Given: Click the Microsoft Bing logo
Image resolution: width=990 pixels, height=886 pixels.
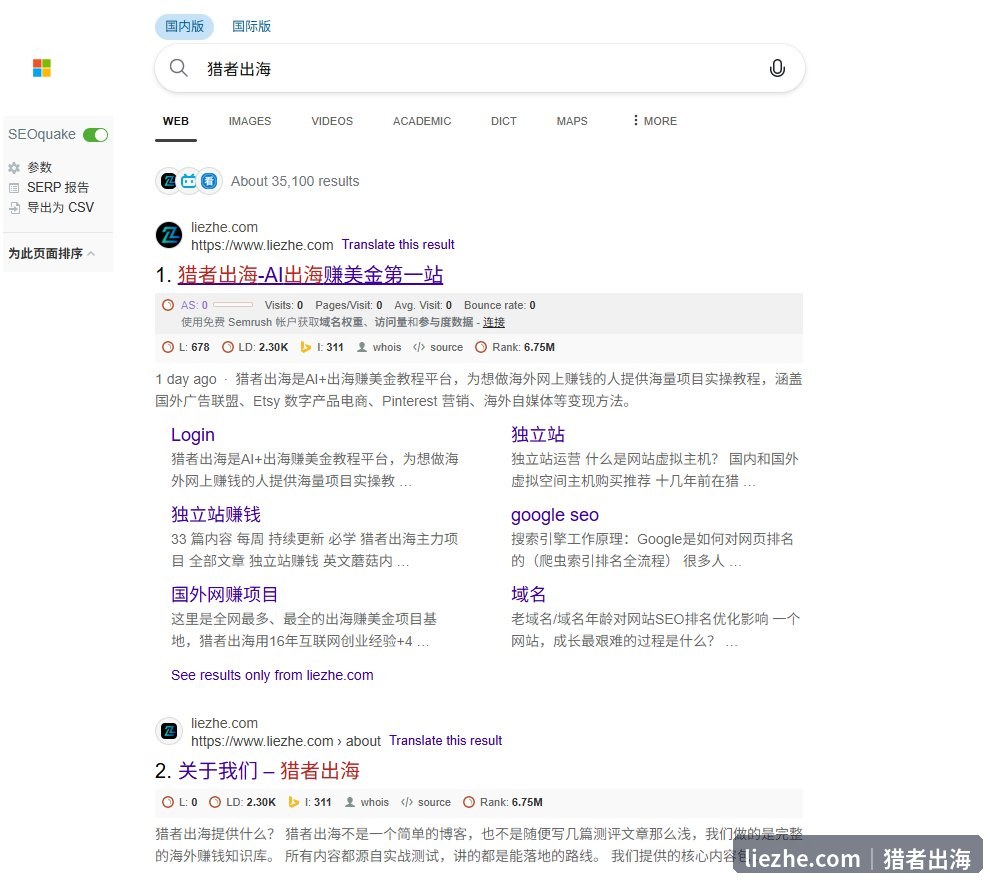Looking at the screenshot, I should click(x=42, y=68).
